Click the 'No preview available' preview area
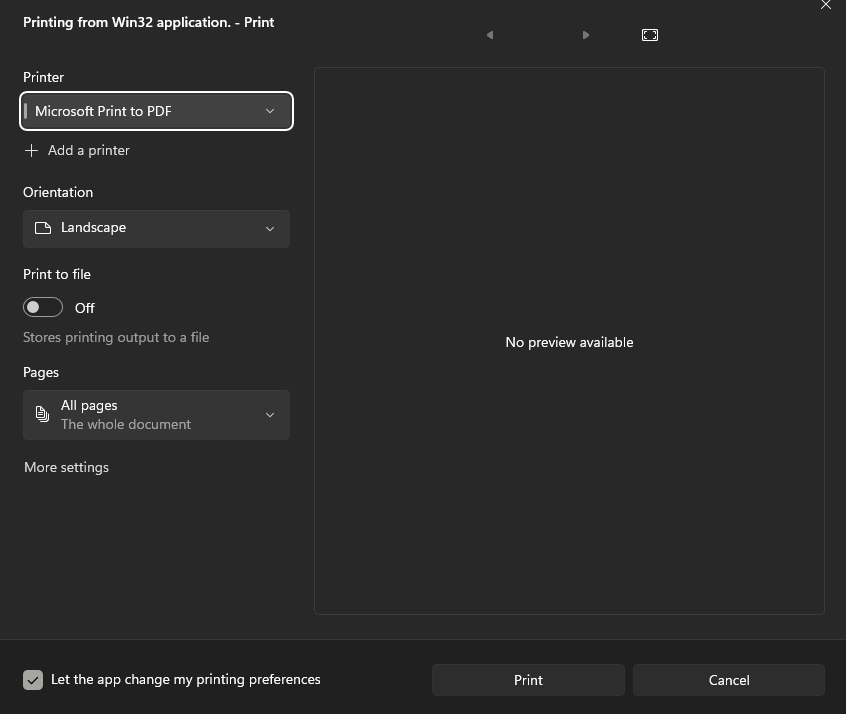Viewport: 846px width, 714px height. click(x=569, y=341)
